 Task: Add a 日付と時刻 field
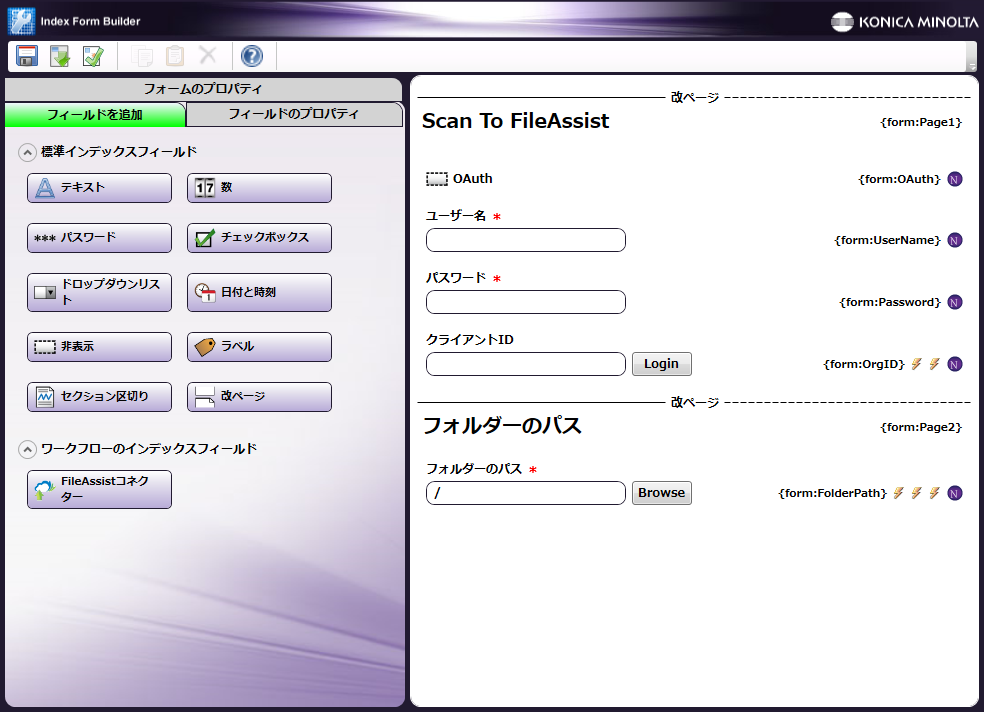click(259, 292)
